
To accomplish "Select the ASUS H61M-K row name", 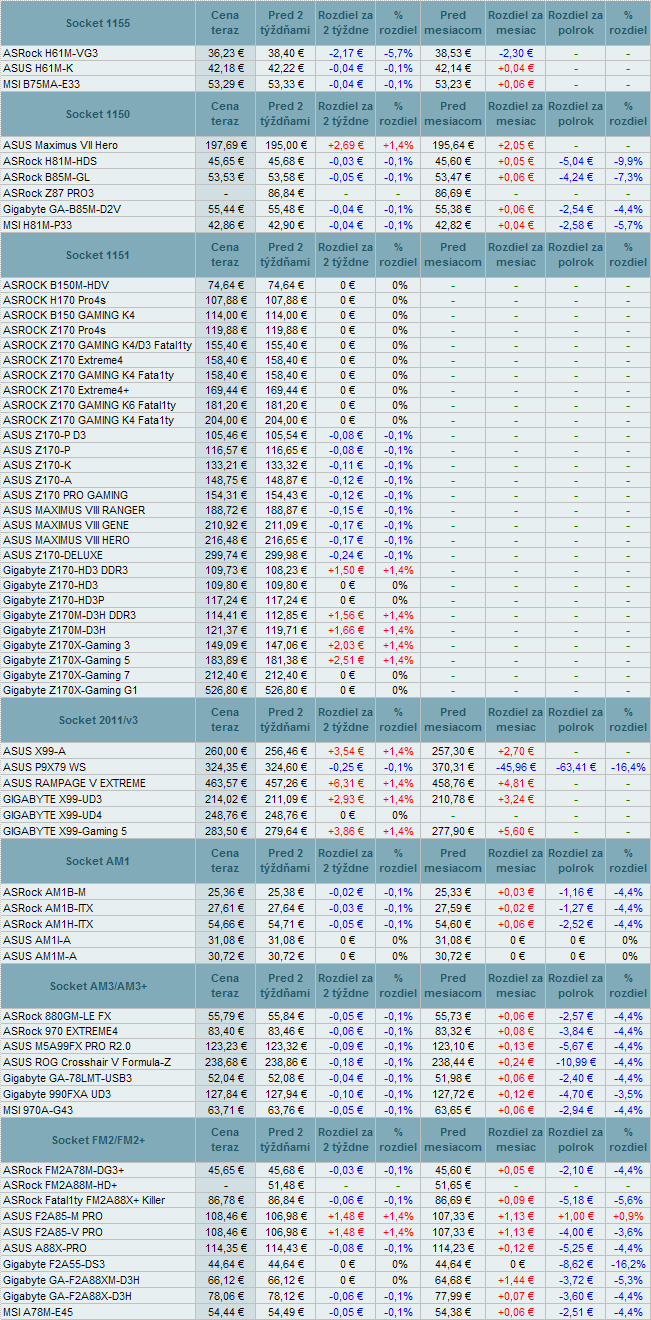I will [40, 68].
